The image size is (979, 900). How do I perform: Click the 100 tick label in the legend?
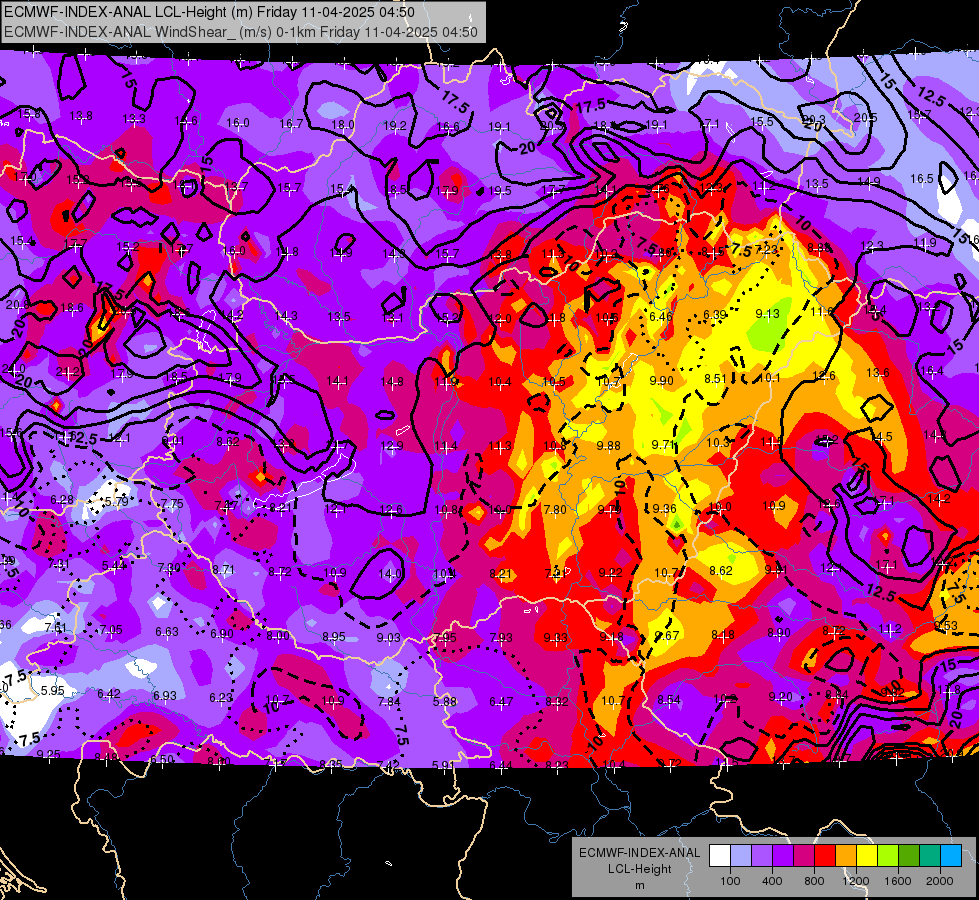[730, 881]
